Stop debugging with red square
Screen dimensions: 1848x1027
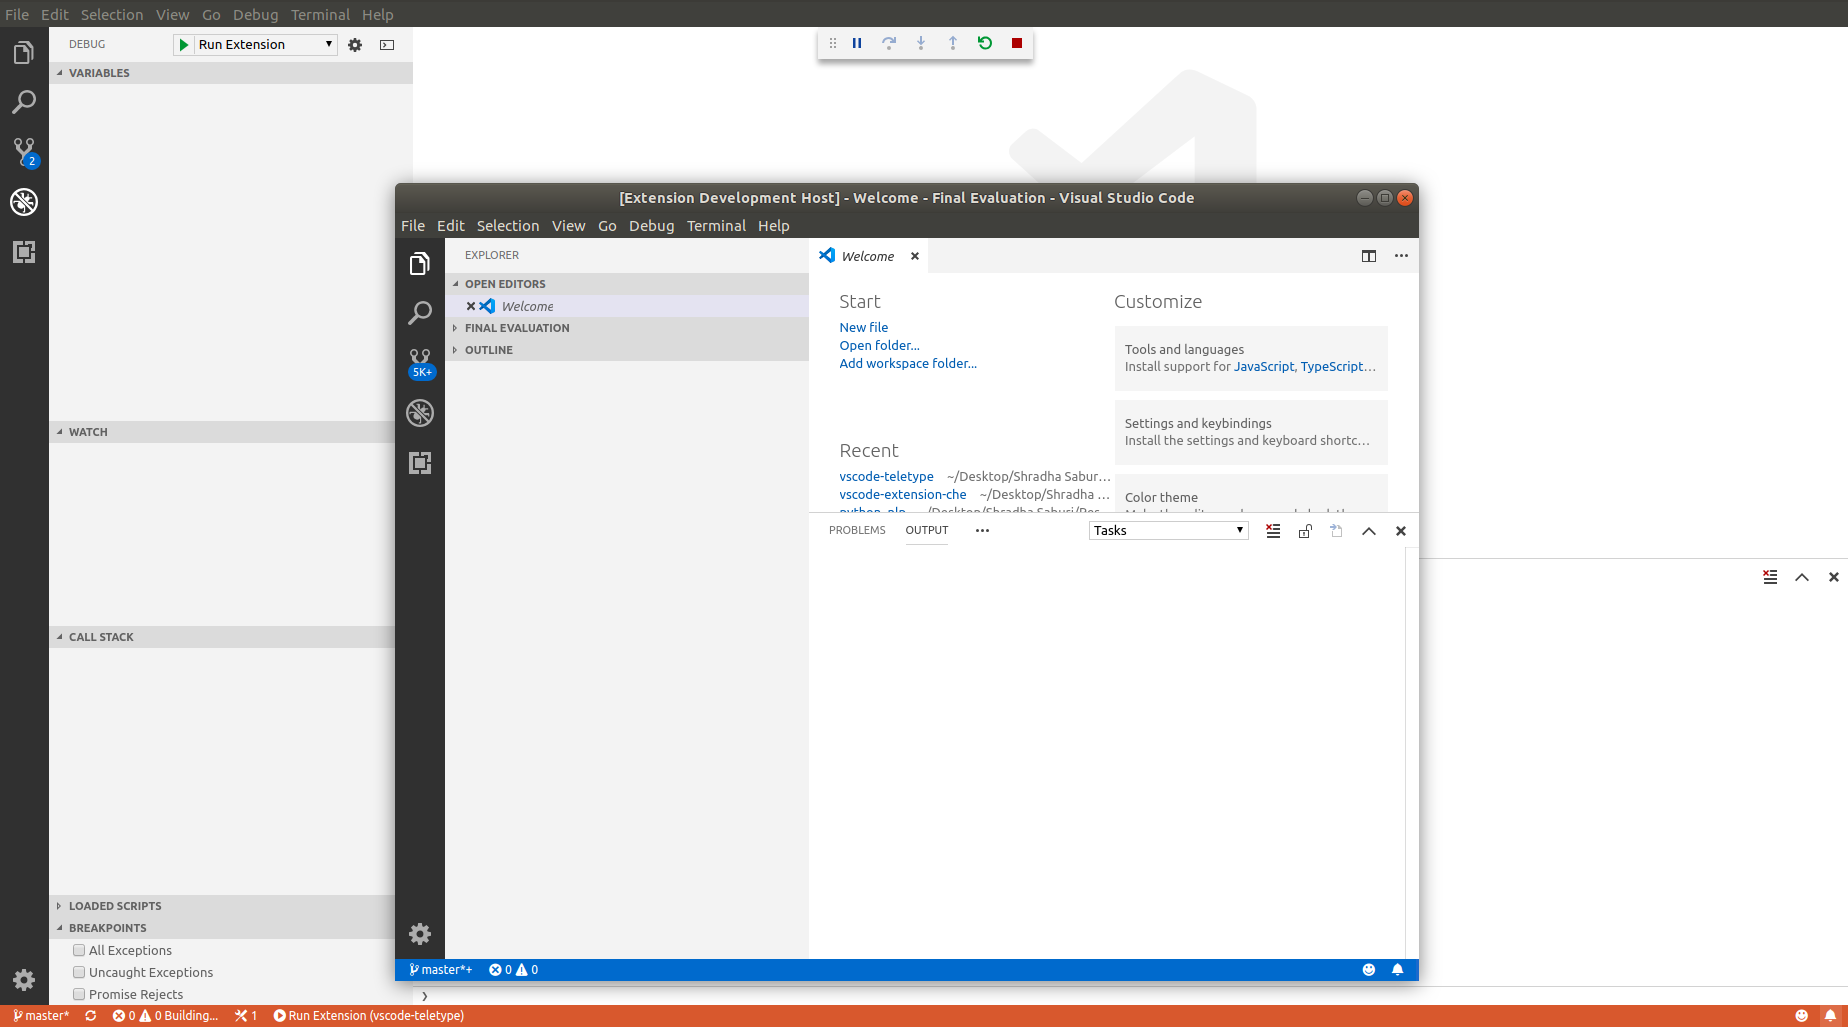[1017, 43]
